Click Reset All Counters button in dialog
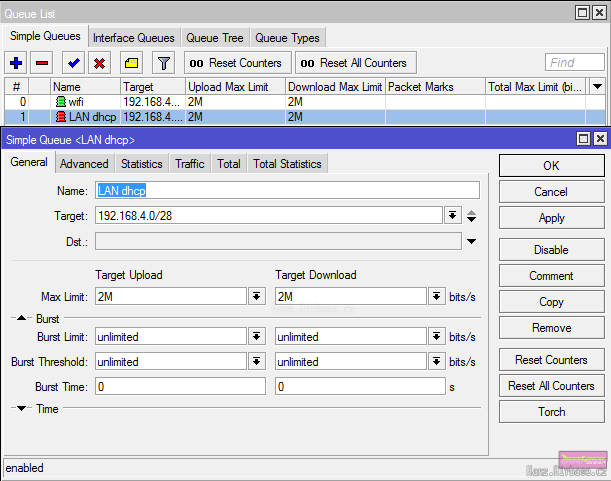The width and height of the screenshot is (611, 481). [552, 386]
